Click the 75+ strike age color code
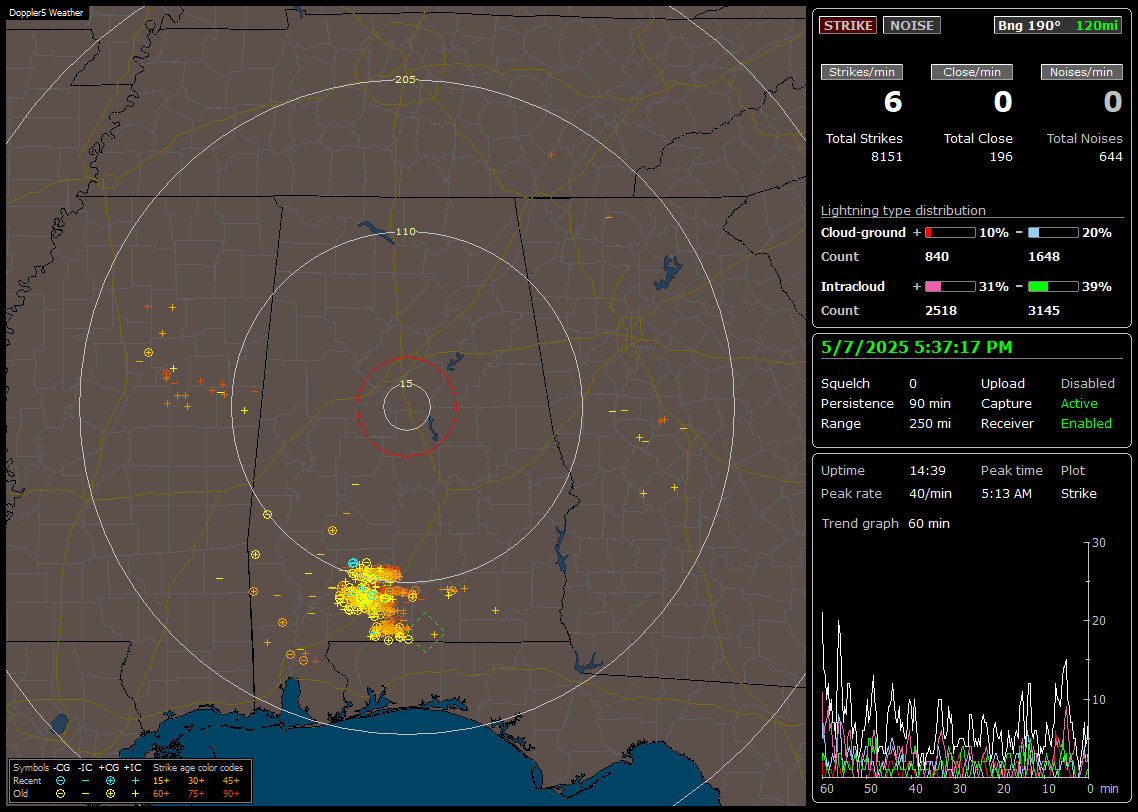The height and width of the screenshot is (812, 1138). [x=196, y=794]
